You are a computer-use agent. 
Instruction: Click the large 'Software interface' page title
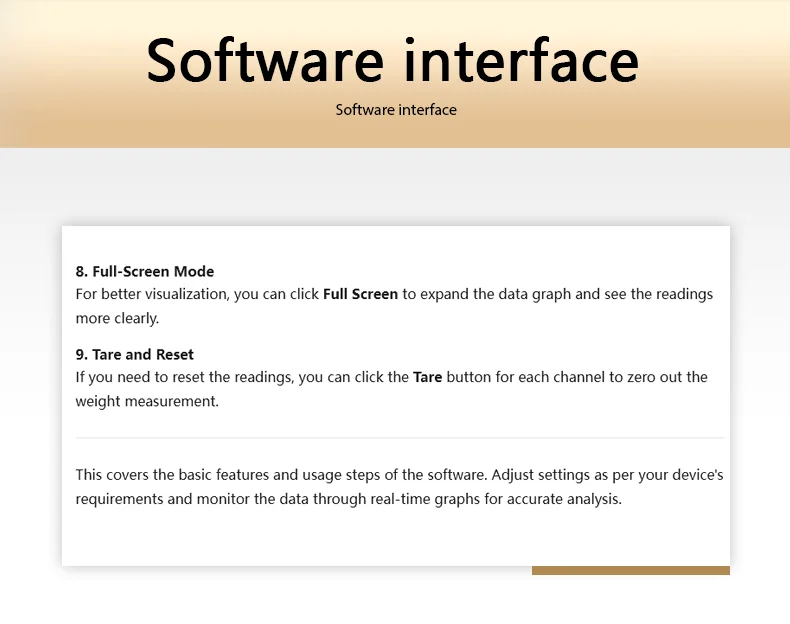click(392, 60)
